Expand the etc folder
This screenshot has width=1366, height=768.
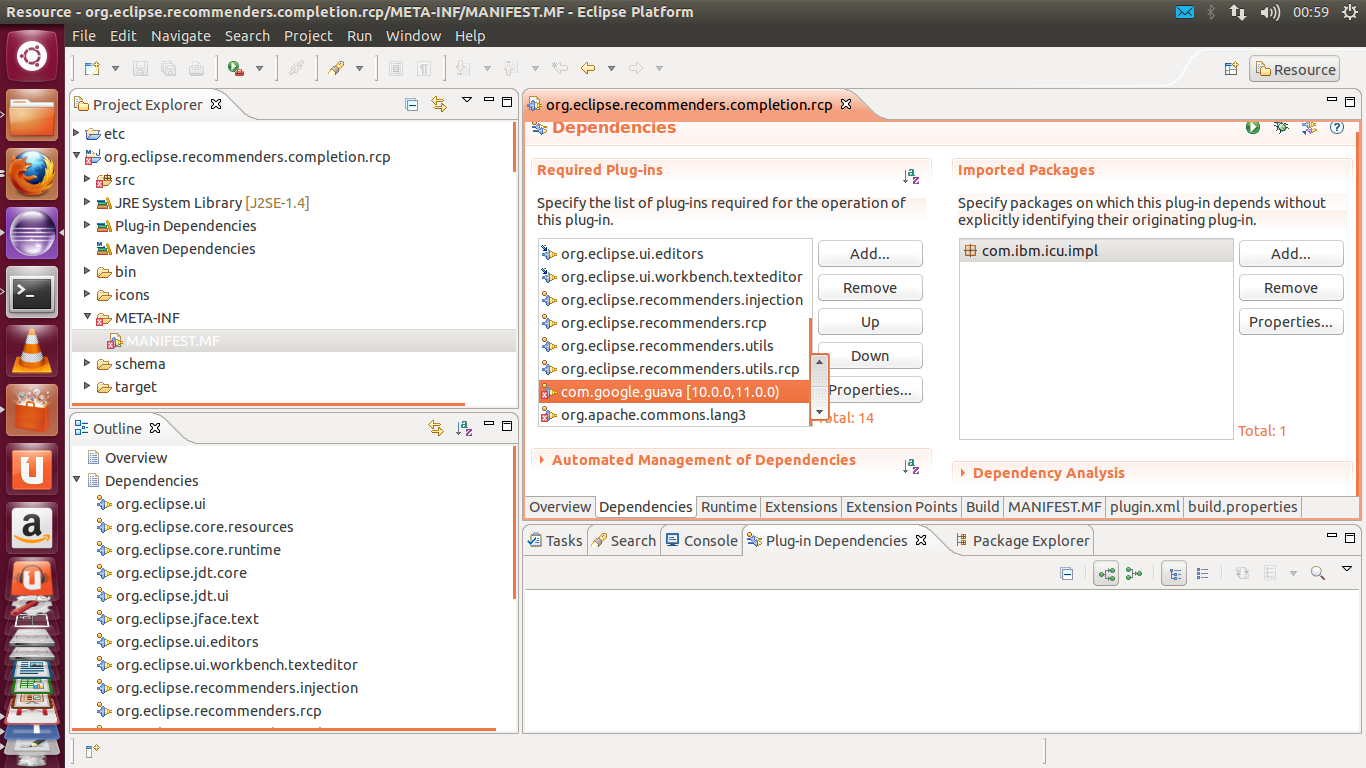77,133
